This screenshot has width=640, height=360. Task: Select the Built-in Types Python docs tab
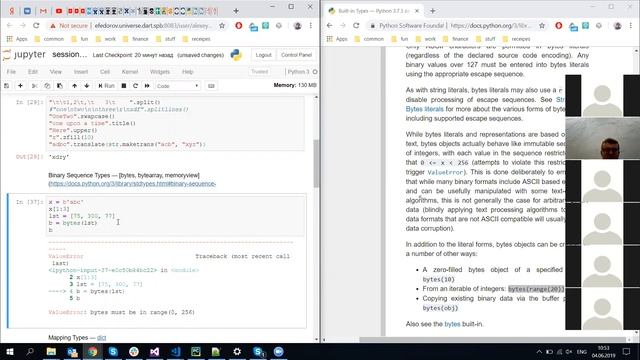tap(374, 11)
